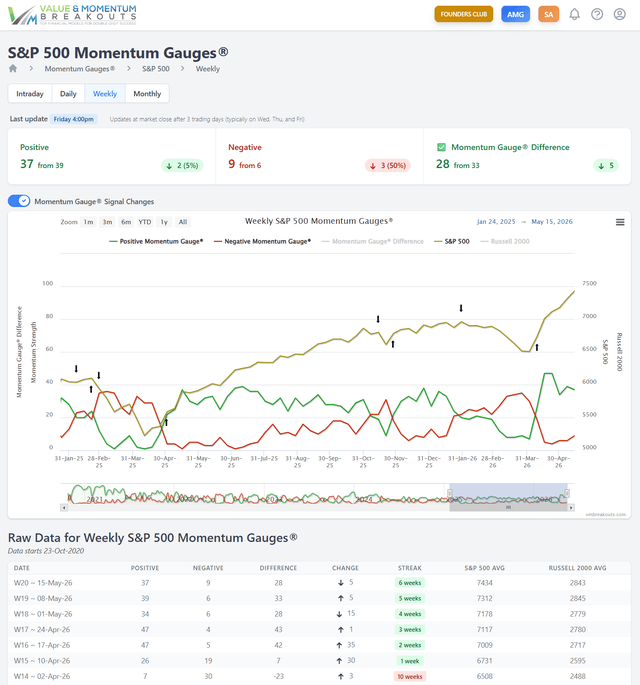Sort by S&P 500 AVG column header
Image resolution: width=640 pixels, height=685 pixels.
point(484,568)
